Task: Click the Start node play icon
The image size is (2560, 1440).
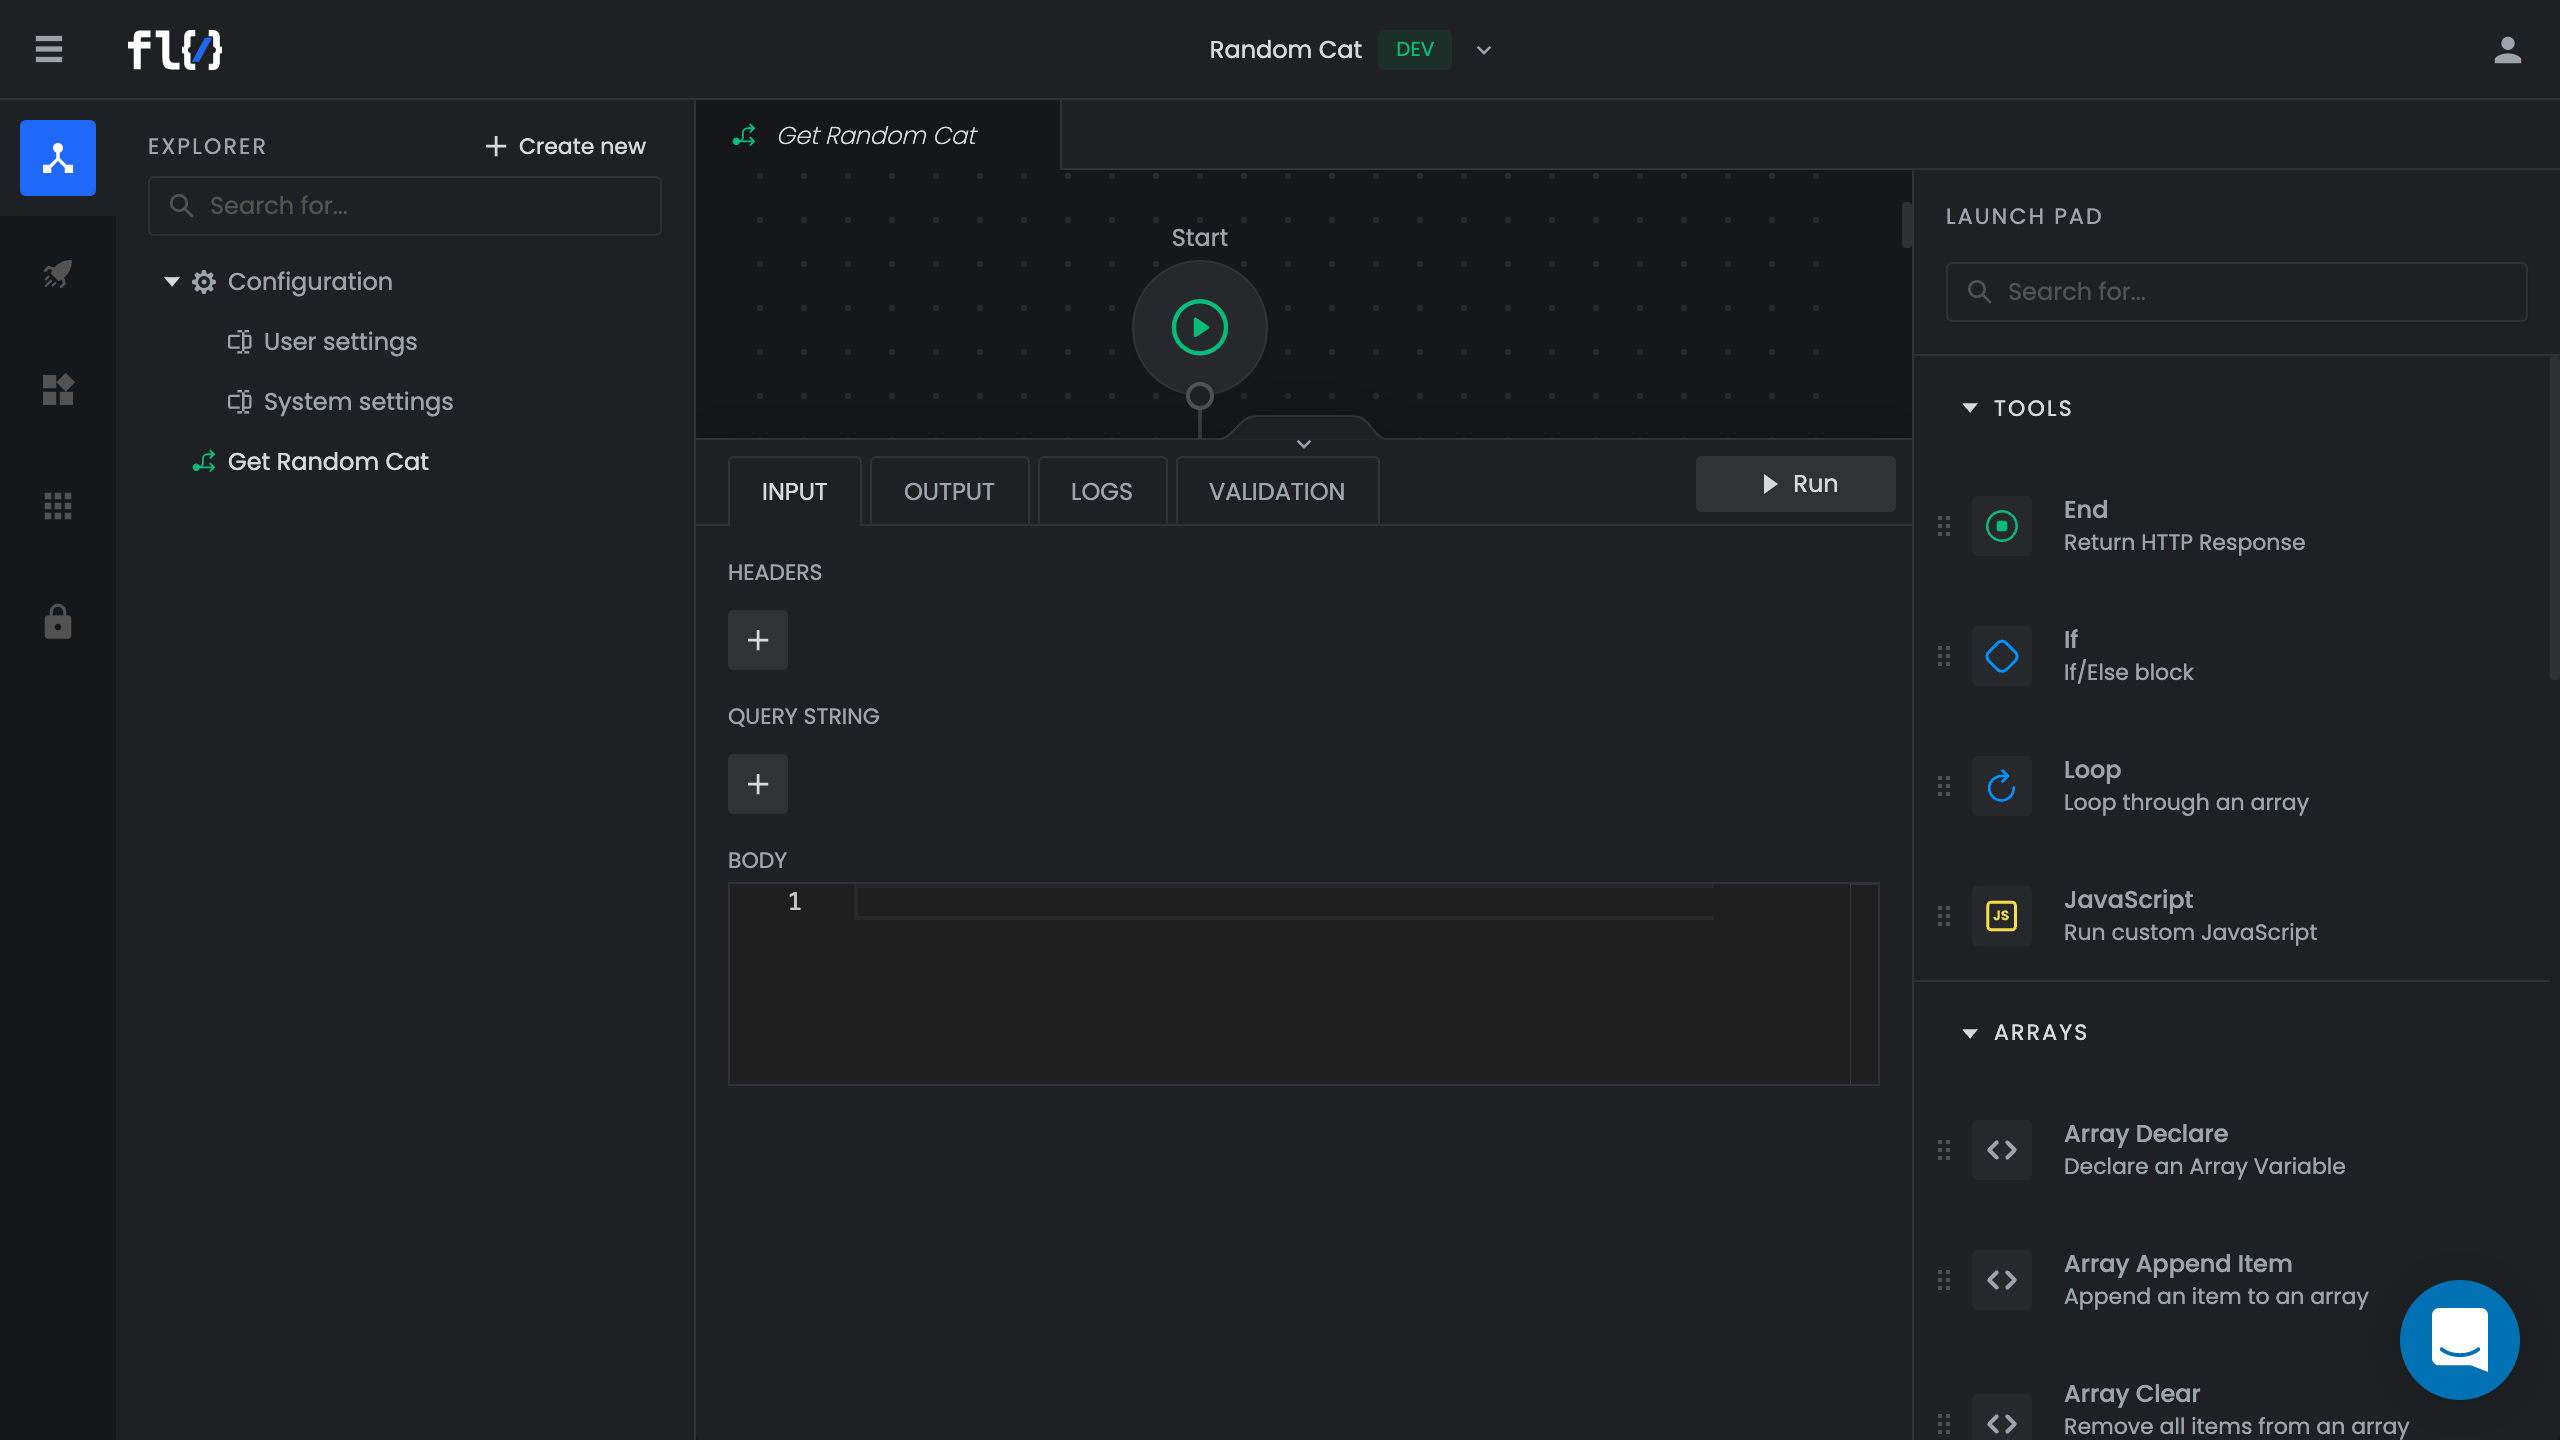Action: (1199, 328)
